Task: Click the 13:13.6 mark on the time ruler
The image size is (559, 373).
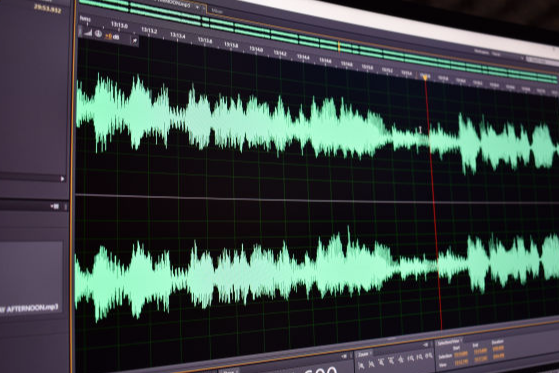Action: point(205,41)
